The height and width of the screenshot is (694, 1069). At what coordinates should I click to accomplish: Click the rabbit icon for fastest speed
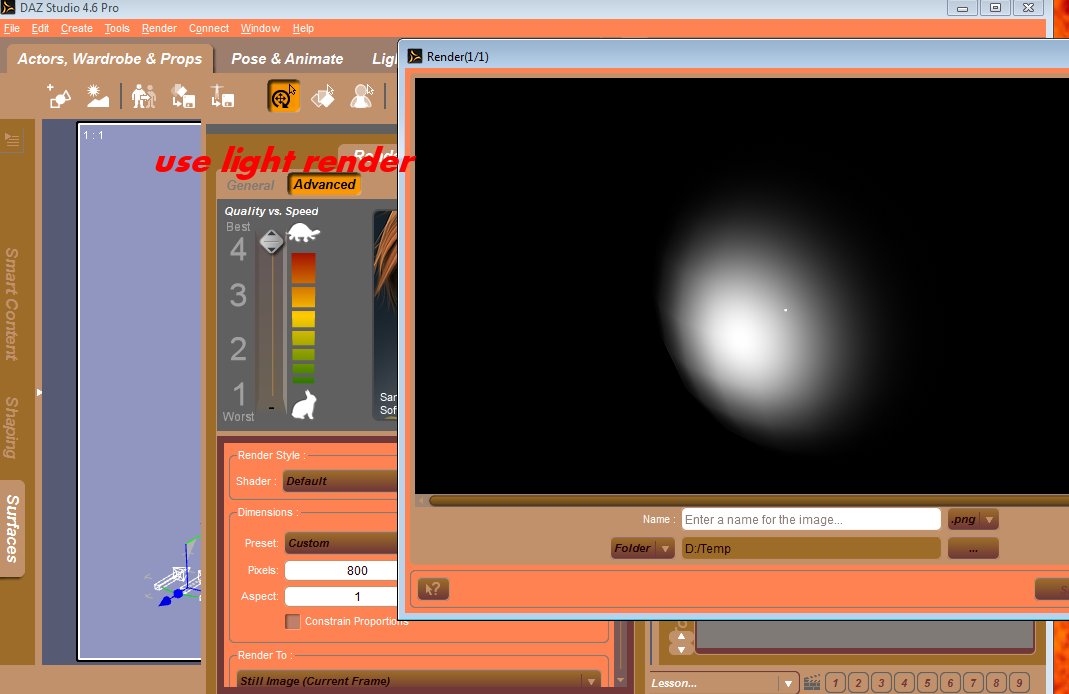tap(304, 405)
